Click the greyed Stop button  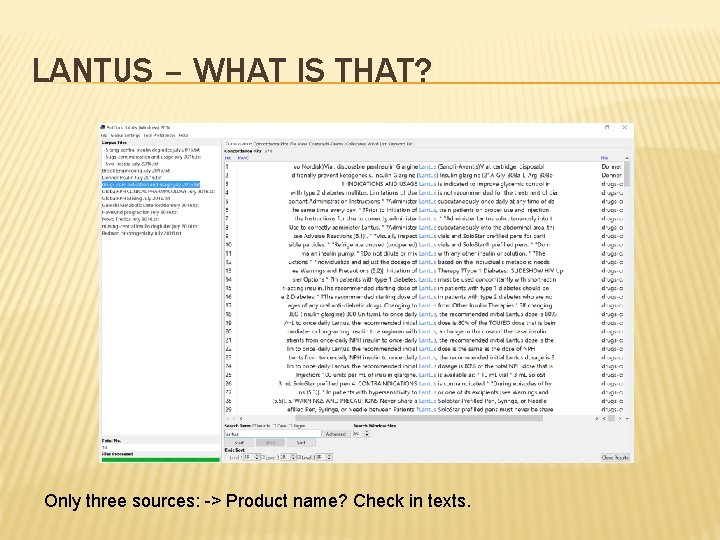tap(270, 443)
